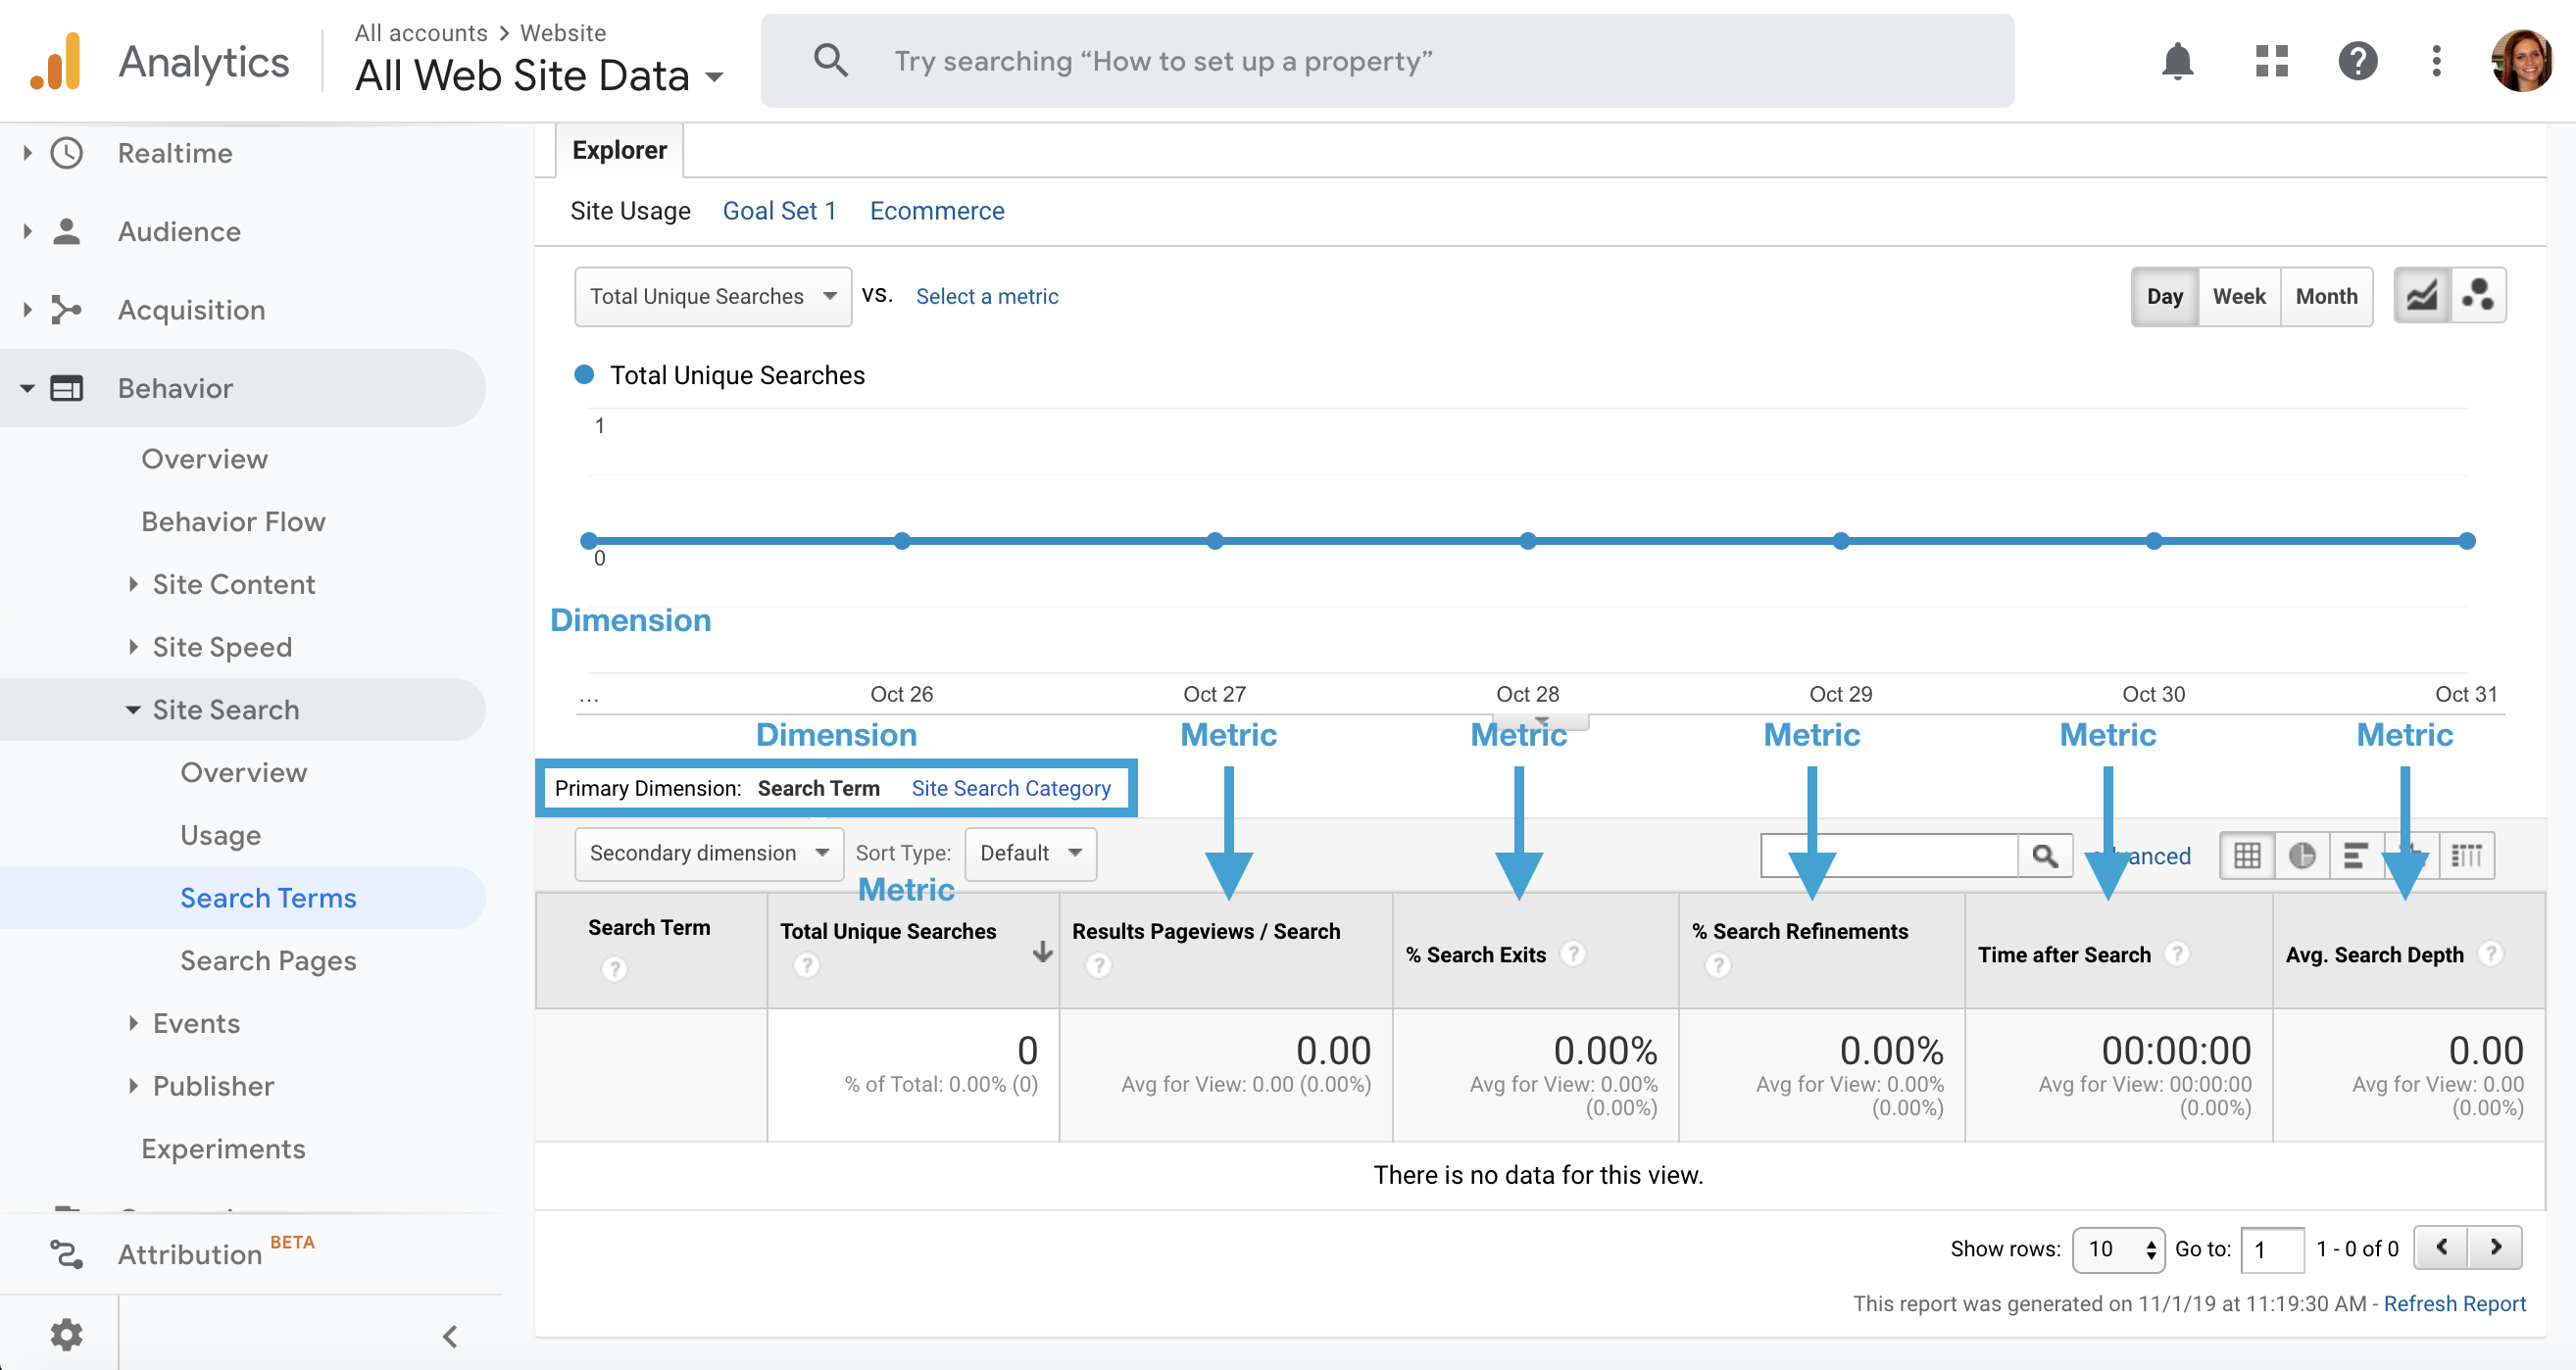The width and height of the screenshot is (2576, 1370).
Task: Open the Secondary dimension dropdown
Action: tap(708, 853)
